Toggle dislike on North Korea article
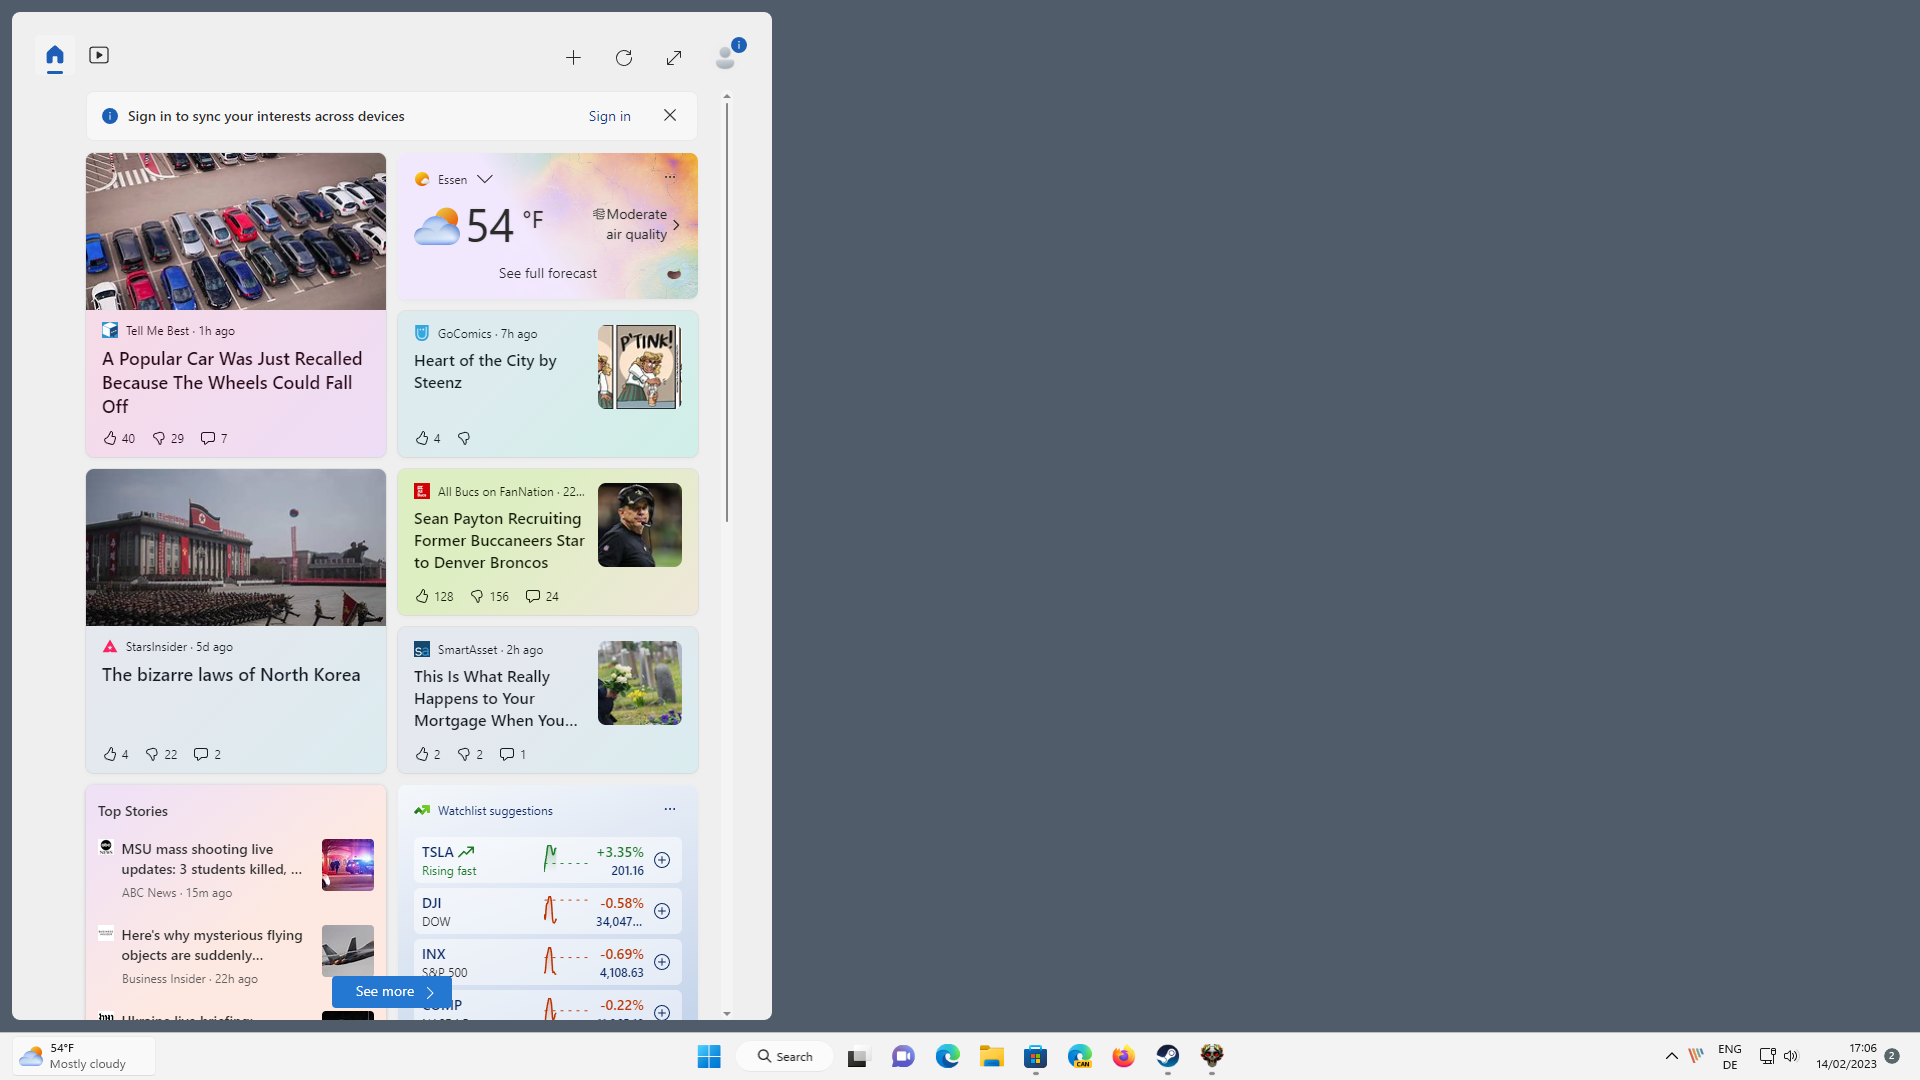The width and height of the screenshot is (1920, 1080). (150, 753)
